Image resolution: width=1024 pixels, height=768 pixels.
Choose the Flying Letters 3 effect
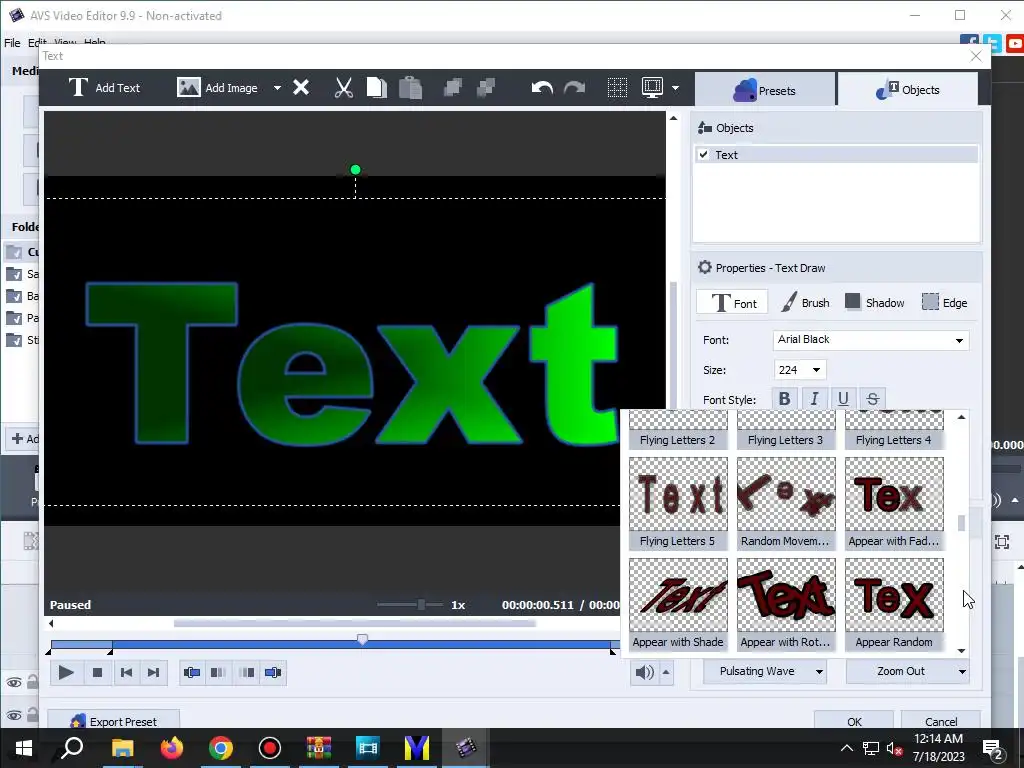pyautogui.click(x=786, y=430)
